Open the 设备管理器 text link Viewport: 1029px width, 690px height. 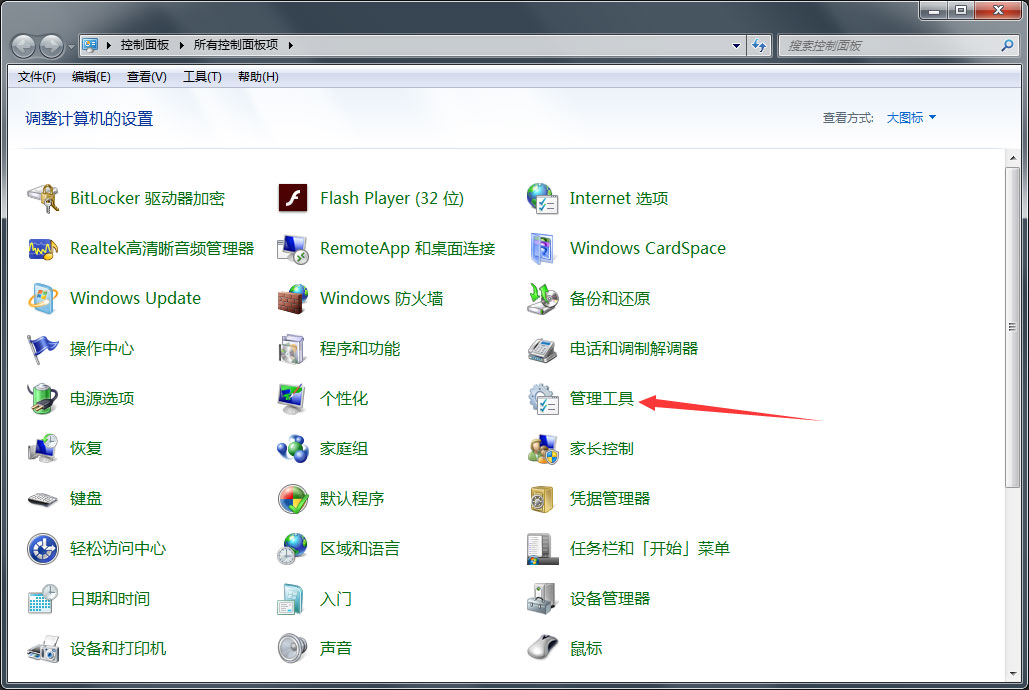[x=610, y=599]
